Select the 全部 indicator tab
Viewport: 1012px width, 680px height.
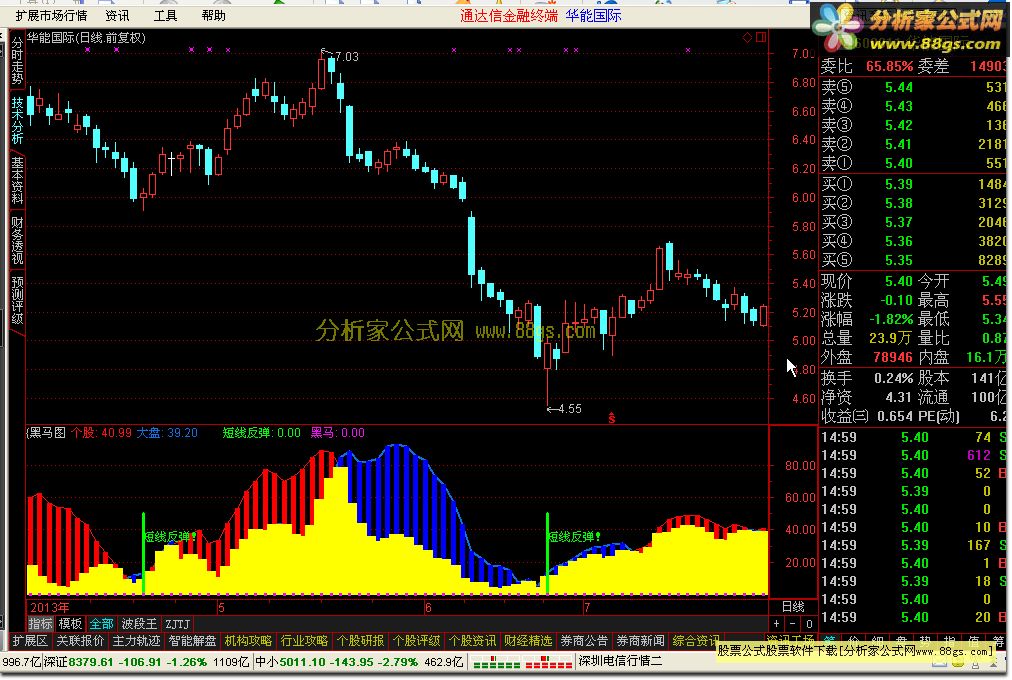[x=101, y=624]
